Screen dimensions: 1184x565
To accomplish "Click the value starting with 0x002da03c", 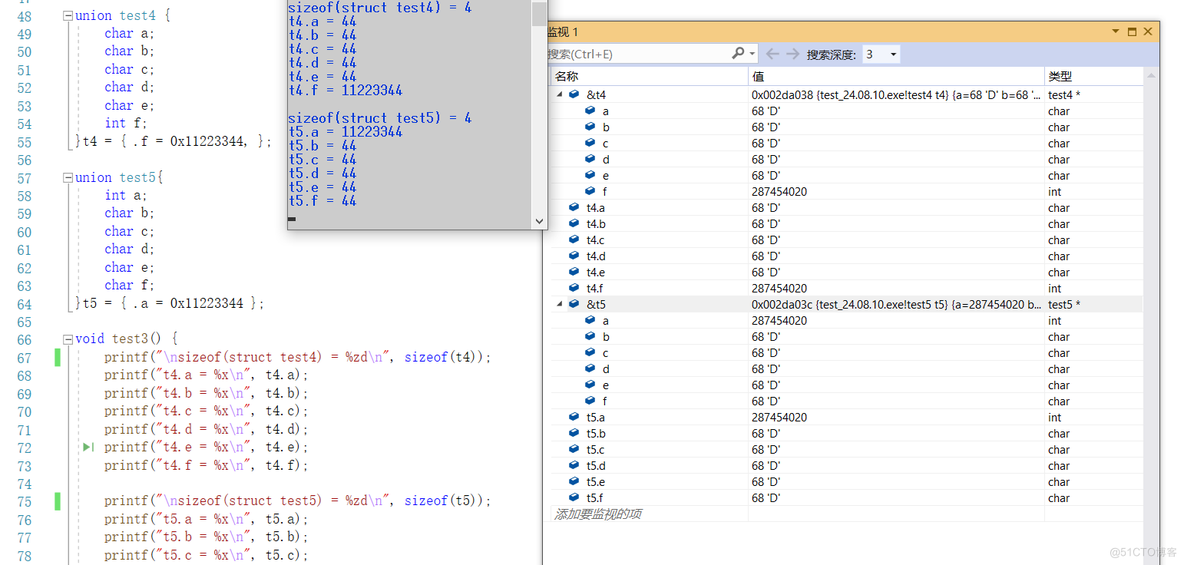I will (896, 304).
